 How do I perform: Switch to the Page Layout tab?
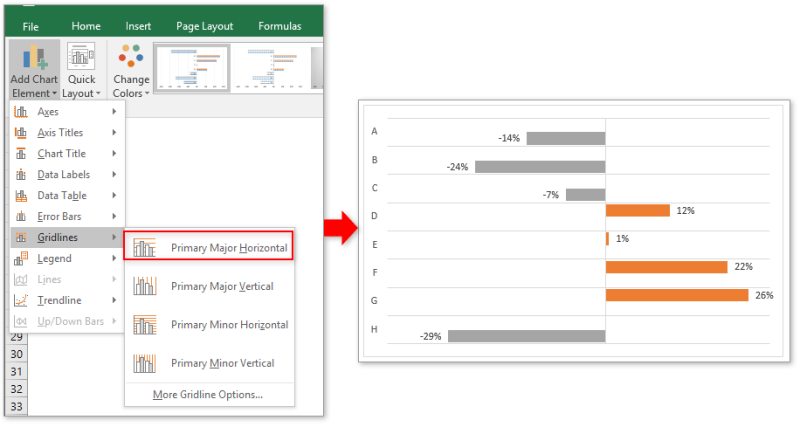(x=205, y=27)
